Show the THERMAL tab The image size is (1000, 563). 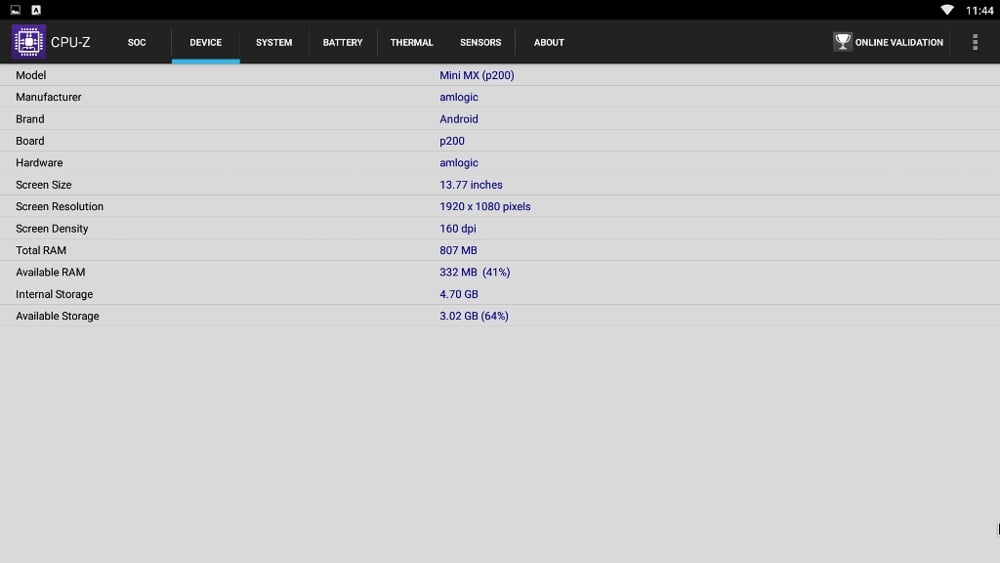click(x=411, y=42)
